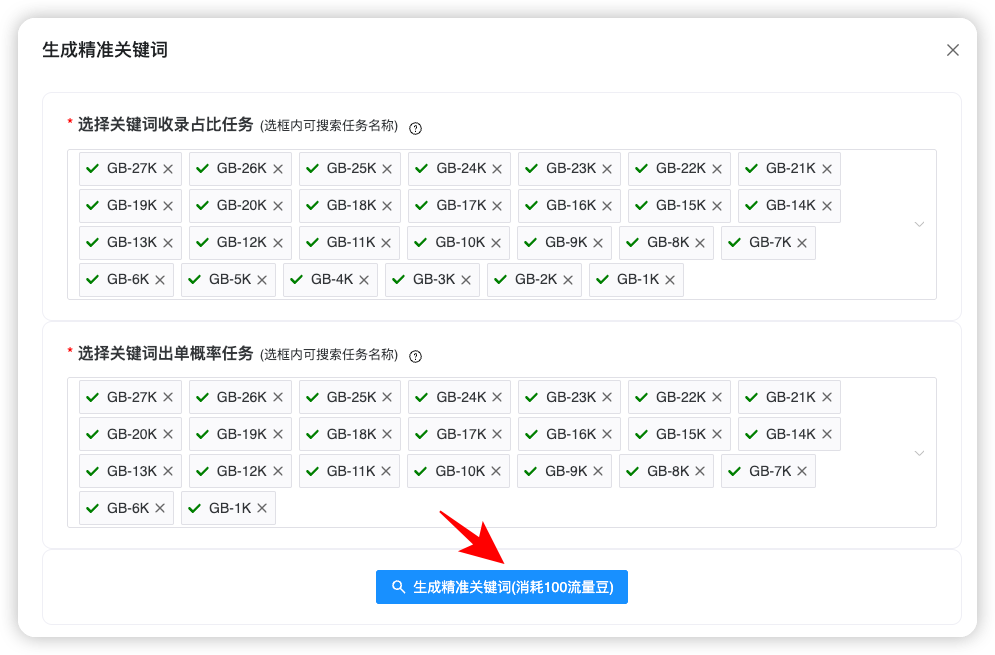The width and height of the screenshot is (995, 655).
Task: Remove GB-20K tag in 出单概率任务
Action: [x=168, y=434]
